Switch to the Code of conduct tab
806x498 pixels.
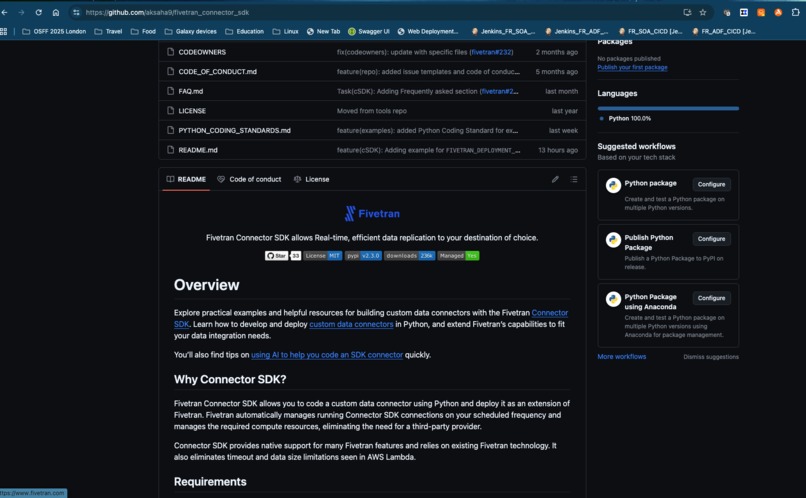point(249,179)
